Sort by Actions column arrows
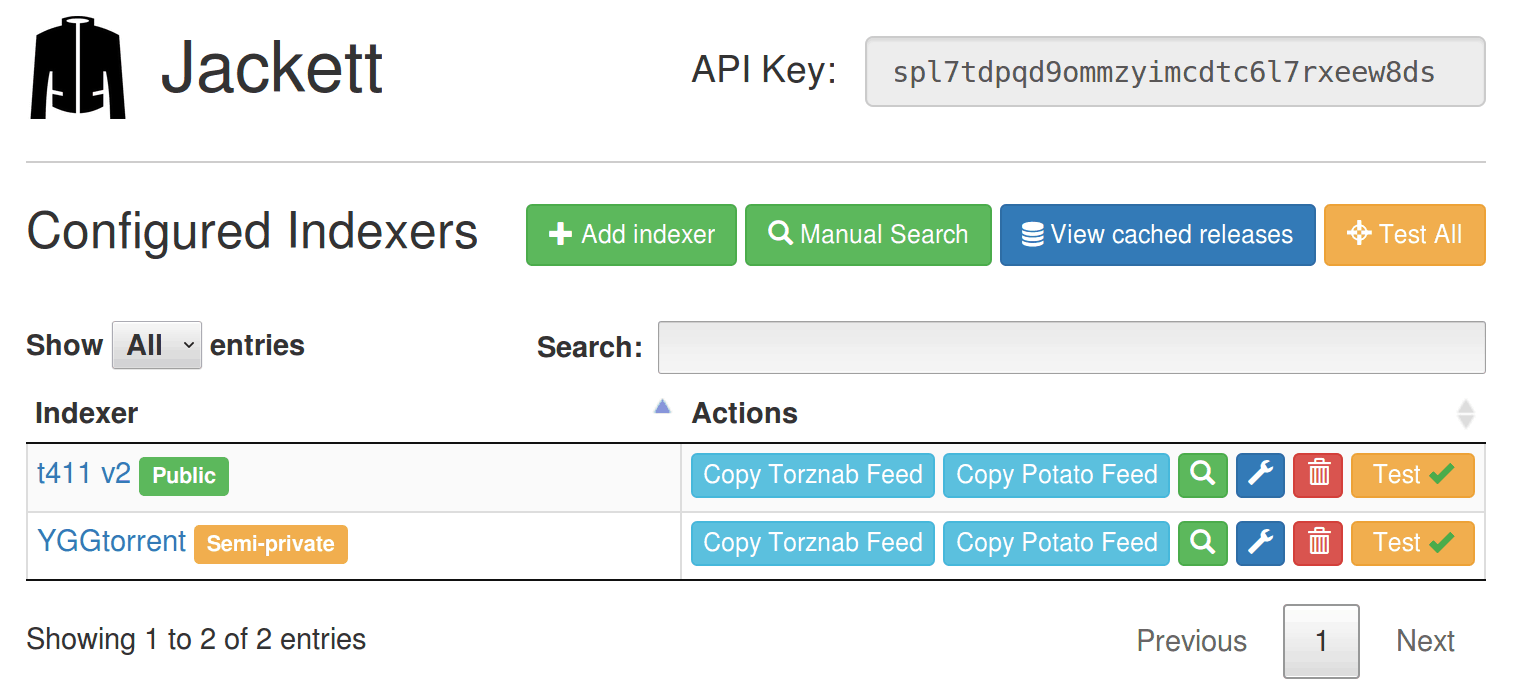Screen dimensions: 1514x696 1466,414
